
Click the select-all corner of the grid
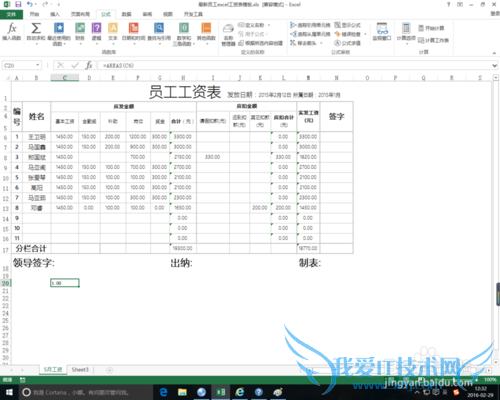(6, 78)
